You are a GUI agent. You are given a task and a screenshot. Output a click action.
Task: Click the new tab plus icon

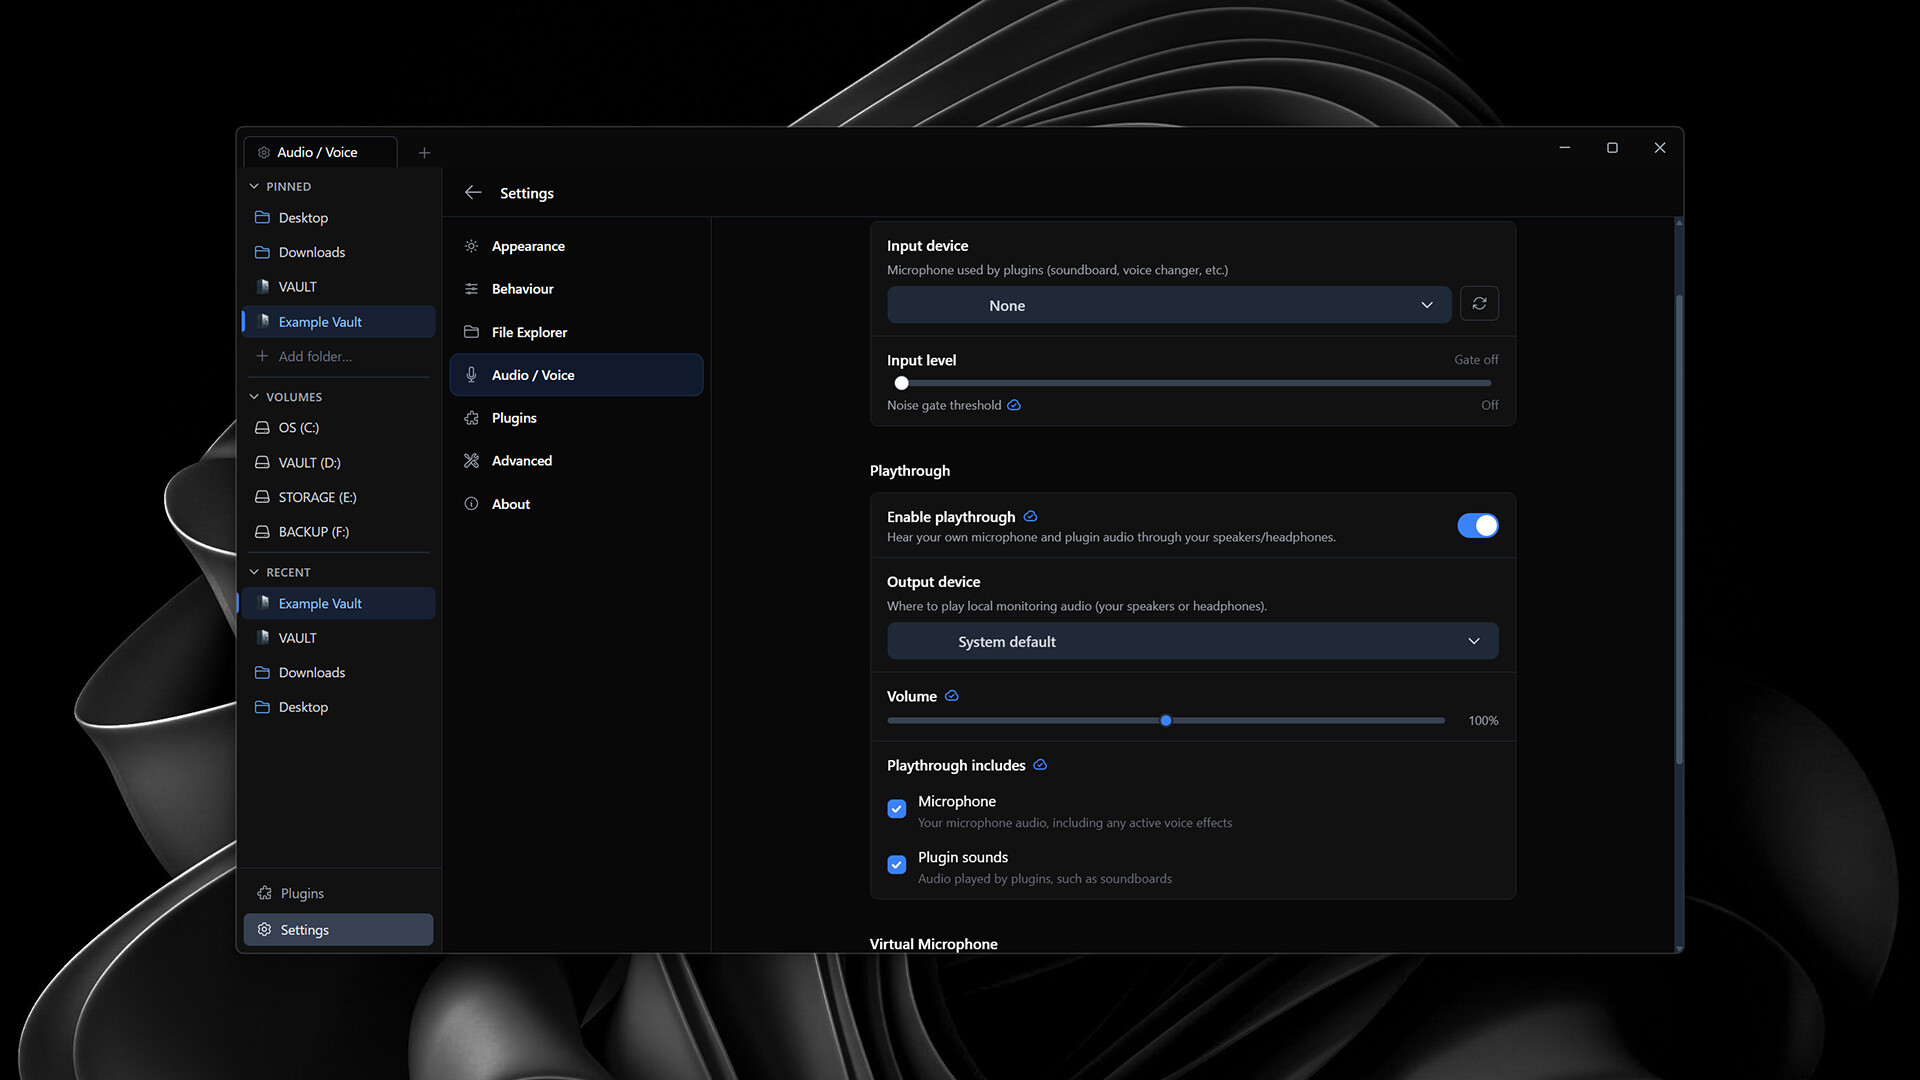tap(424, 153)
